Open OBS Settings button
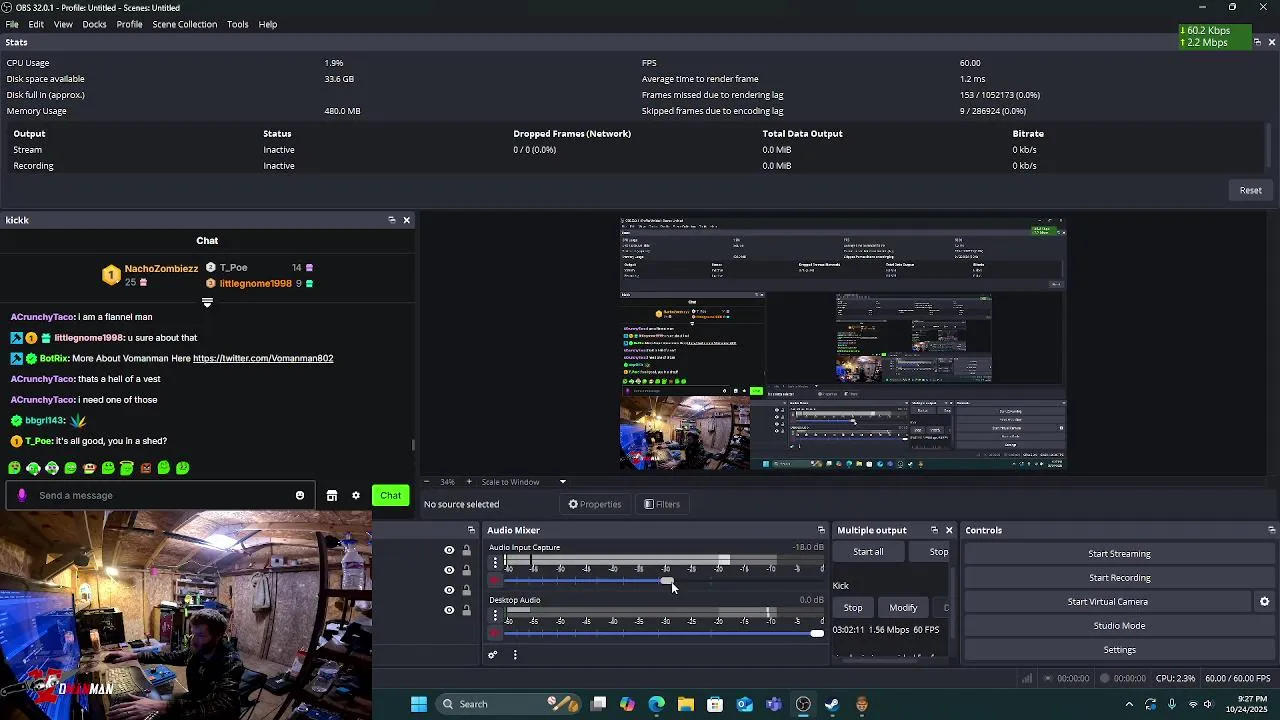This screenshot has height=720, width=1280. pyautogui.click(x=1119, y=650)
